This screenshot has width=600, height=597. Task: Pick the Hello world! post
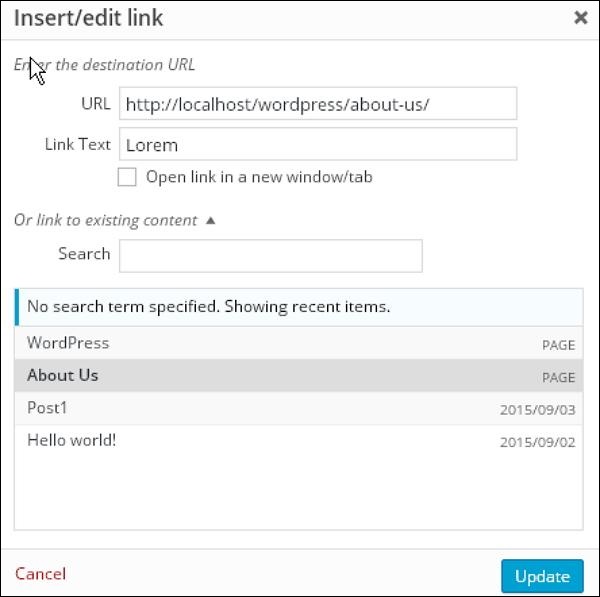[72, 439]
